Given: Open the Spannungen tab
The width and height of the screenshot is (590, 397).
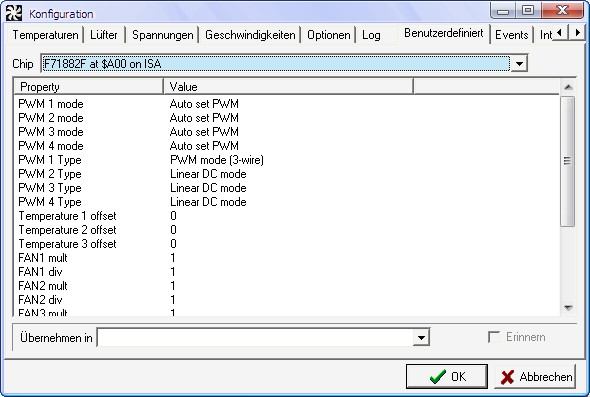Looking at the screenshot, I should pyautogui.click(x=163, y=35).
